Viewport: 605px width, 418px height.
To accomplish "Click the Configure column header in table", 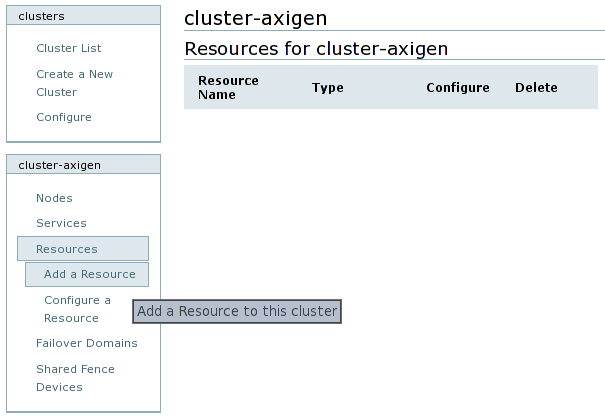I will tap(457, 87).
